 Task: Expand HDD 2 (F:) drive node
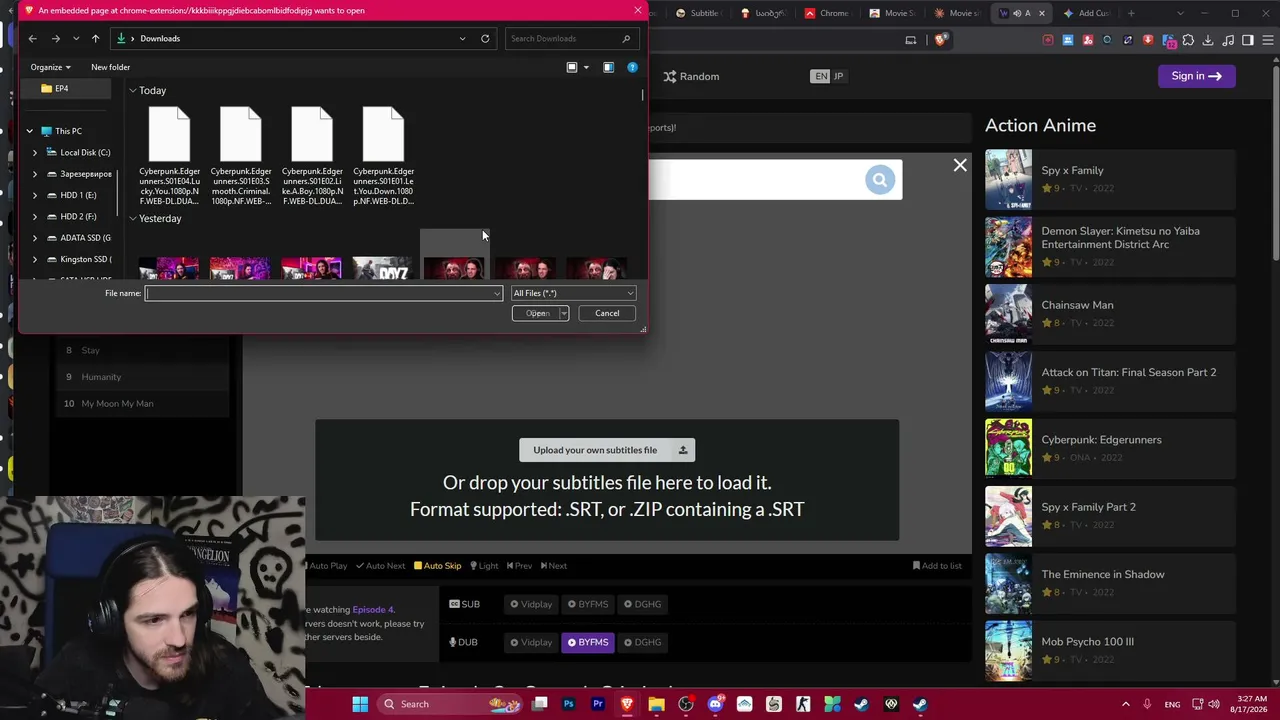point(35,216)
